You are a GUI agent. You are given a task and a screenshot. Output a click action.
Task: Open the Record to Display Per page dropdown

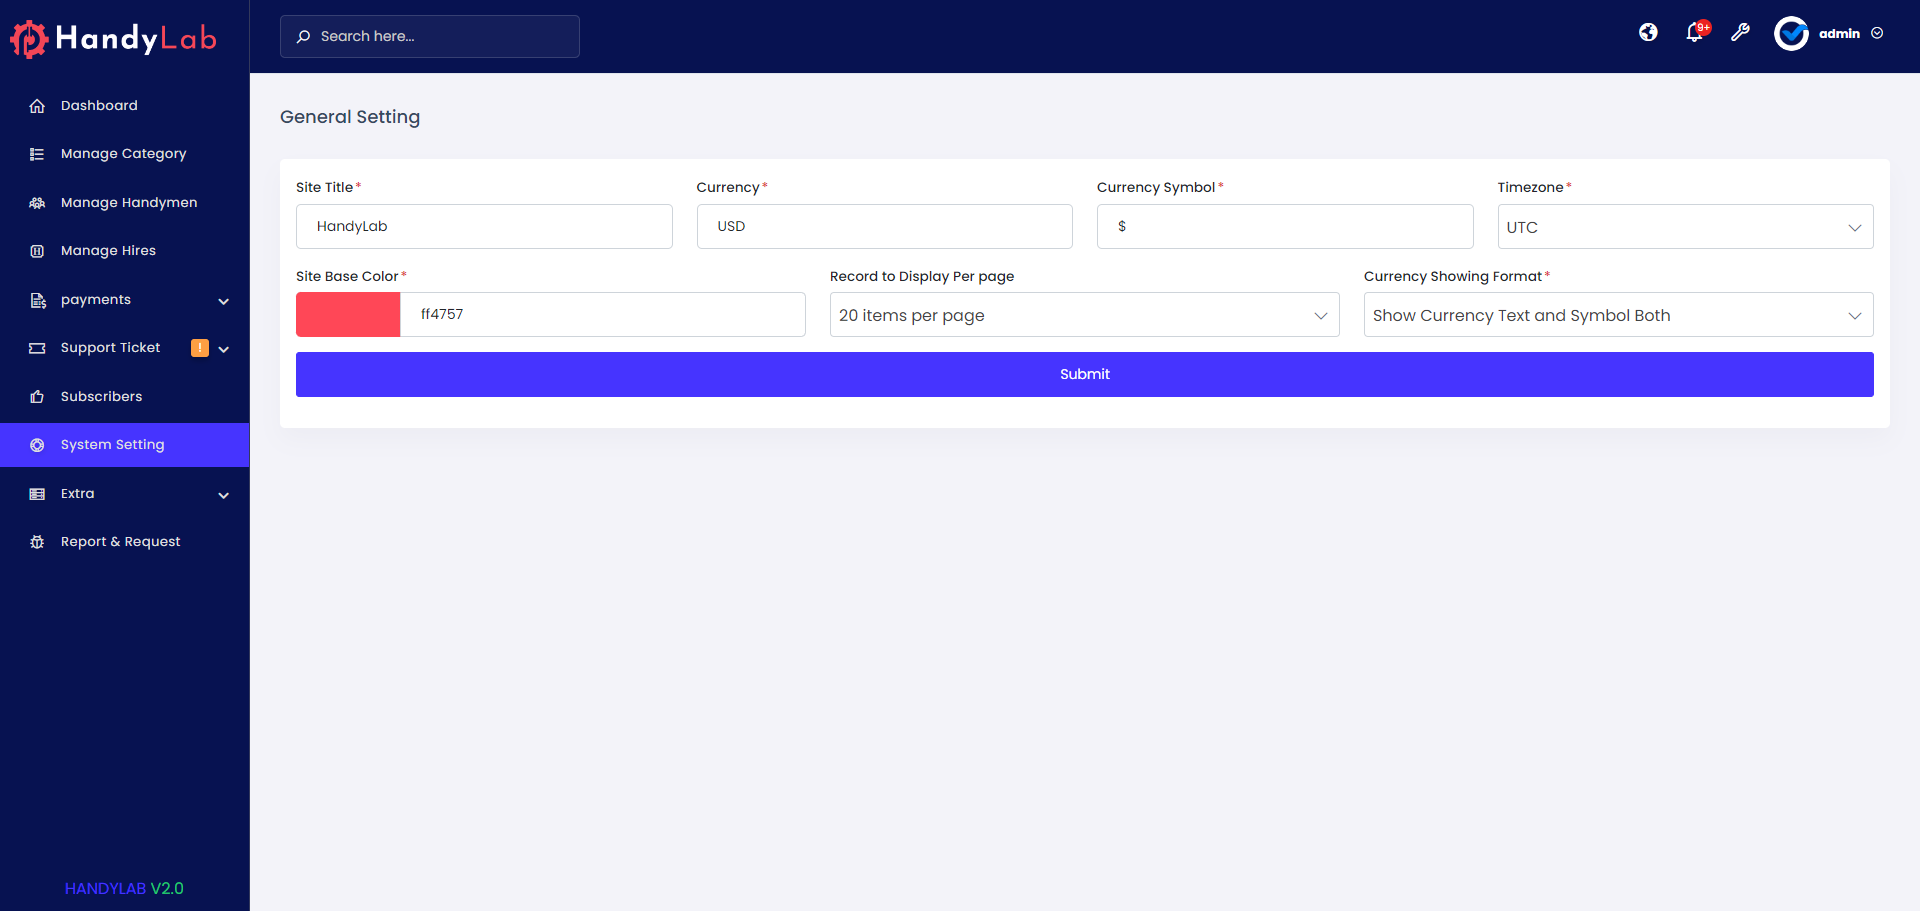[1084, 314]
